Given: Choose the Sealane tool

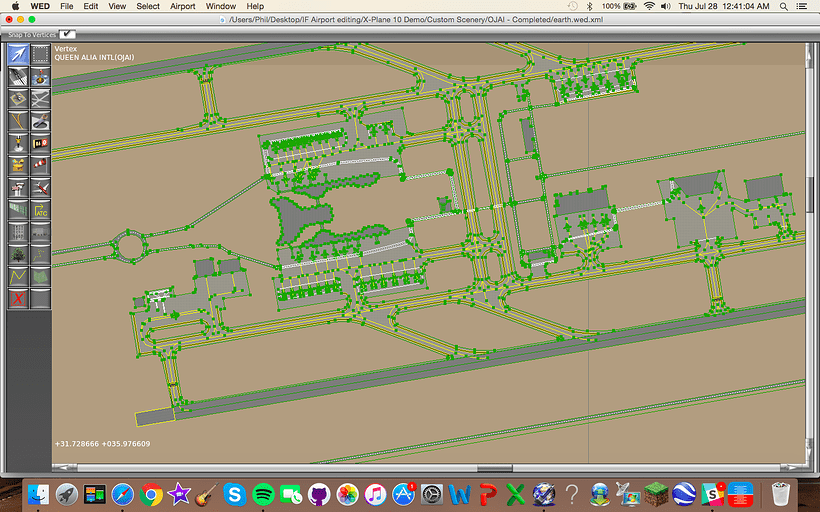Looking at the screenshot, I should (40, 76).
